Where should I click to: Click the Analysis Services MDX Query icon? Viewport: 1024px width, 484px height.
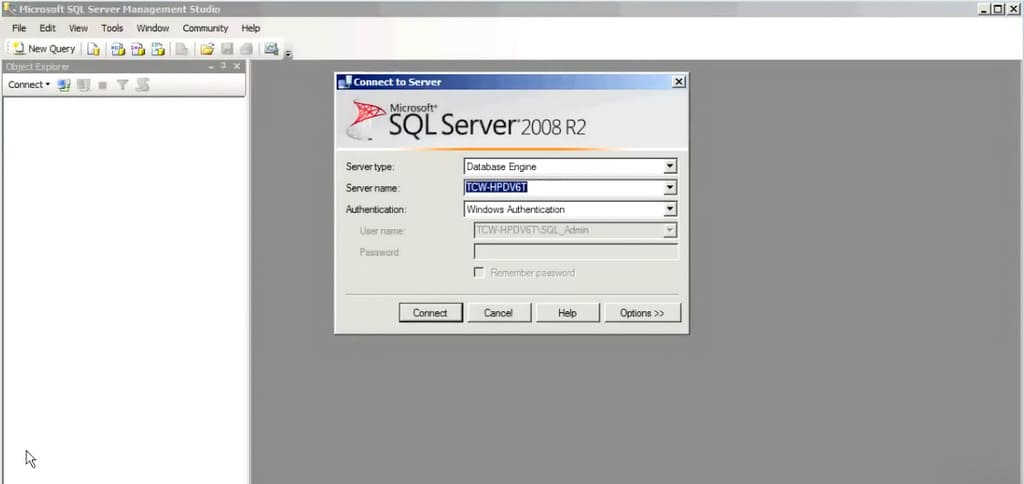coord(118,49)
